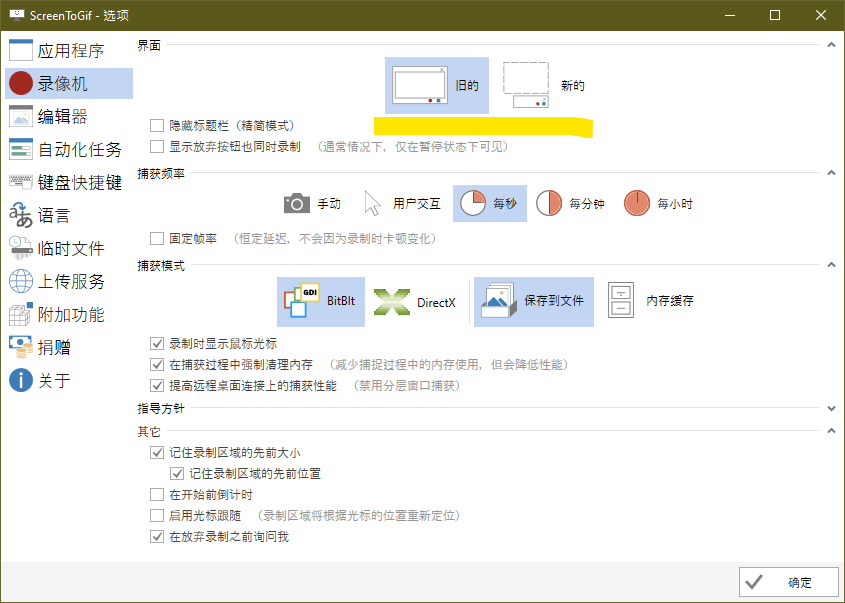Screen dimensions: 845x603
Task: Open the 临时文件 icon
Action: [x=20, y=248]
